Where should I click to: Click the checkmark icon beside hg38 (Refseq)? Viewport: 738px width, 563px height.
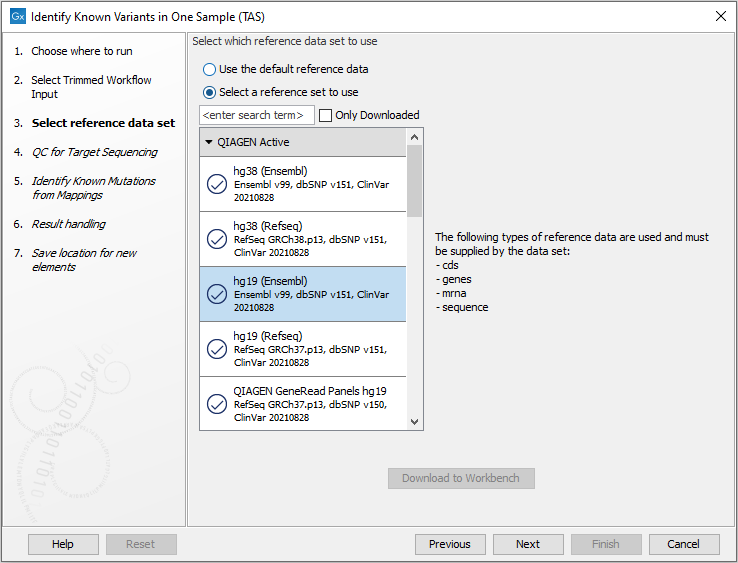216,240
